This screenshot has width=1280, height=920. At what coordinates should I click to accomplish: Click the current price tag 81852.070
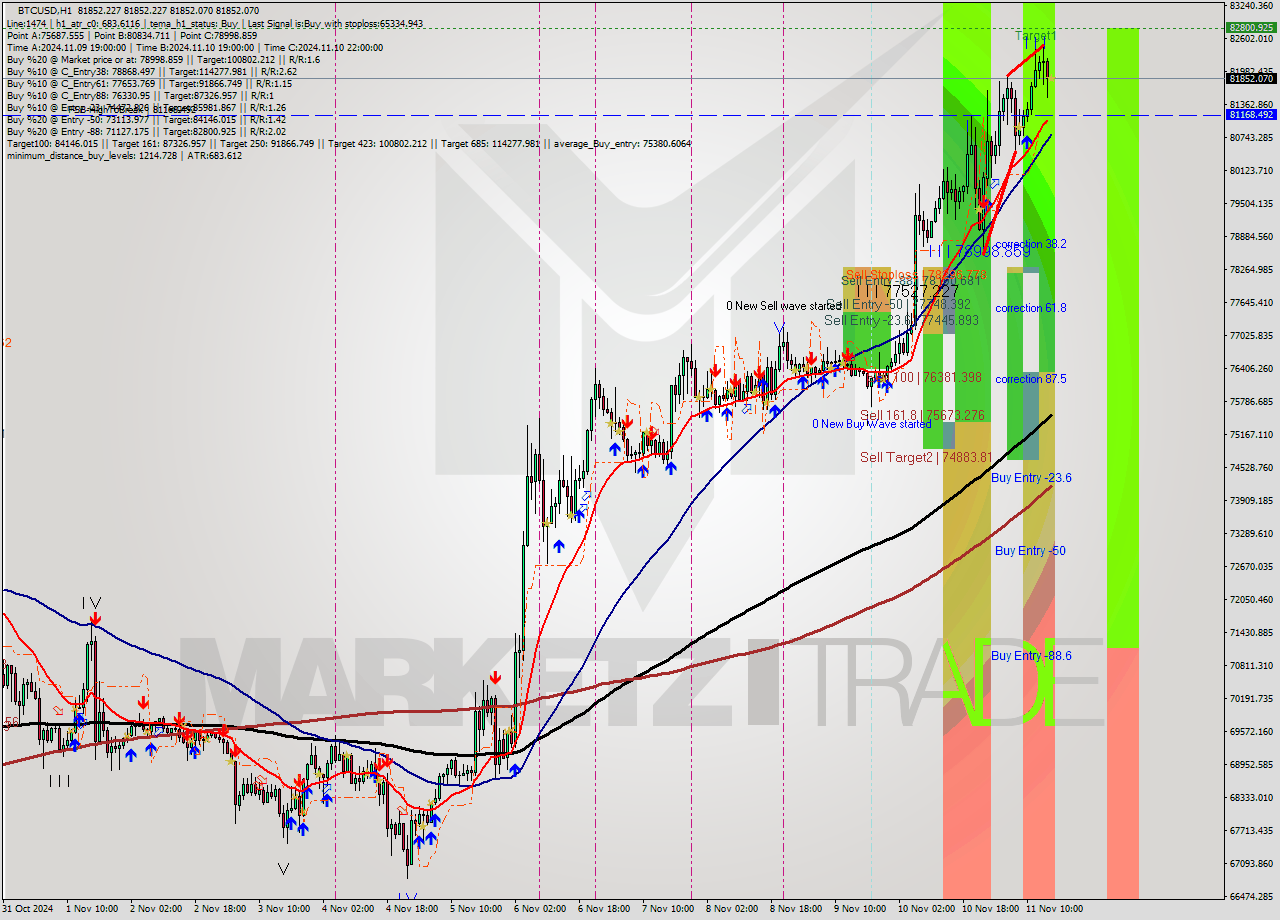[1251, 78]
